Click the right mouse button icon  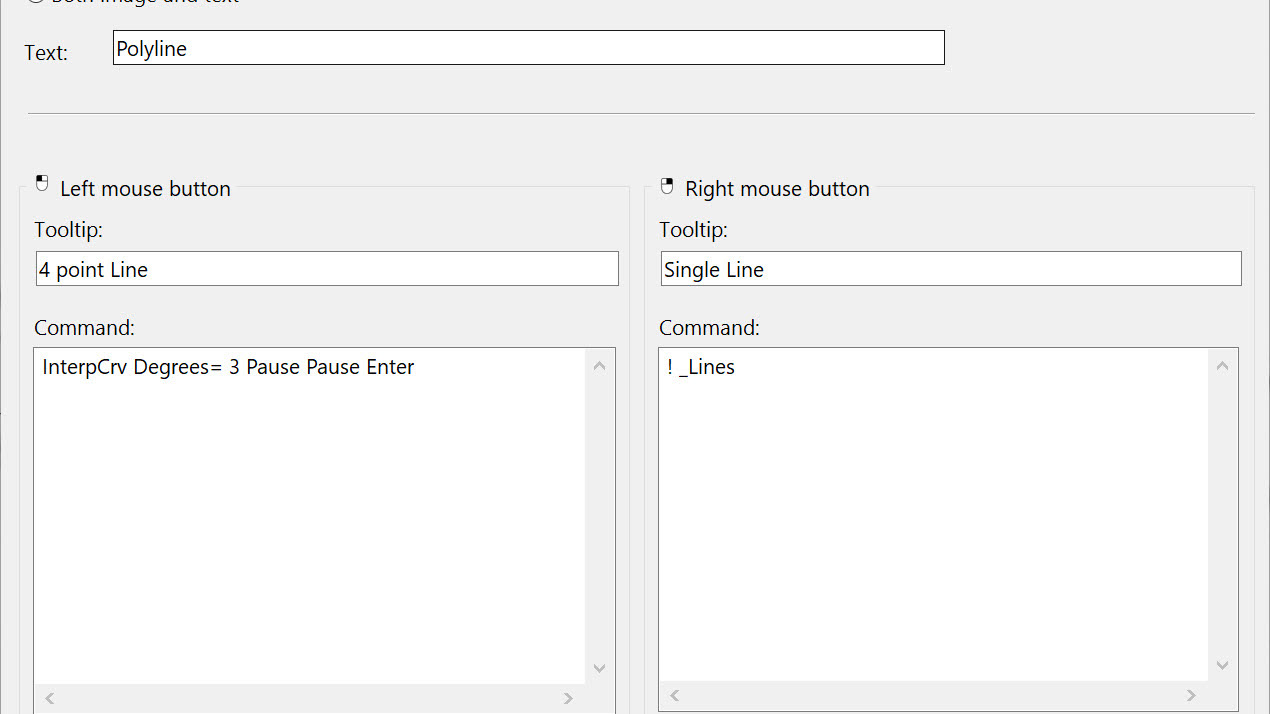pyautogui.click(x=667, y=186)
